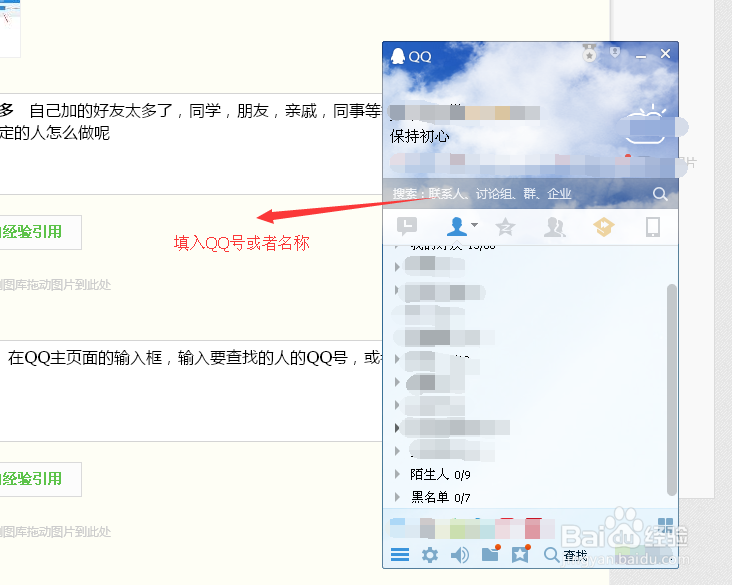The height and width of the screenshot is (585, 732).
Task: Click 经验引用 button below the 在QQ主页面 box
Action: click(40, 479)
